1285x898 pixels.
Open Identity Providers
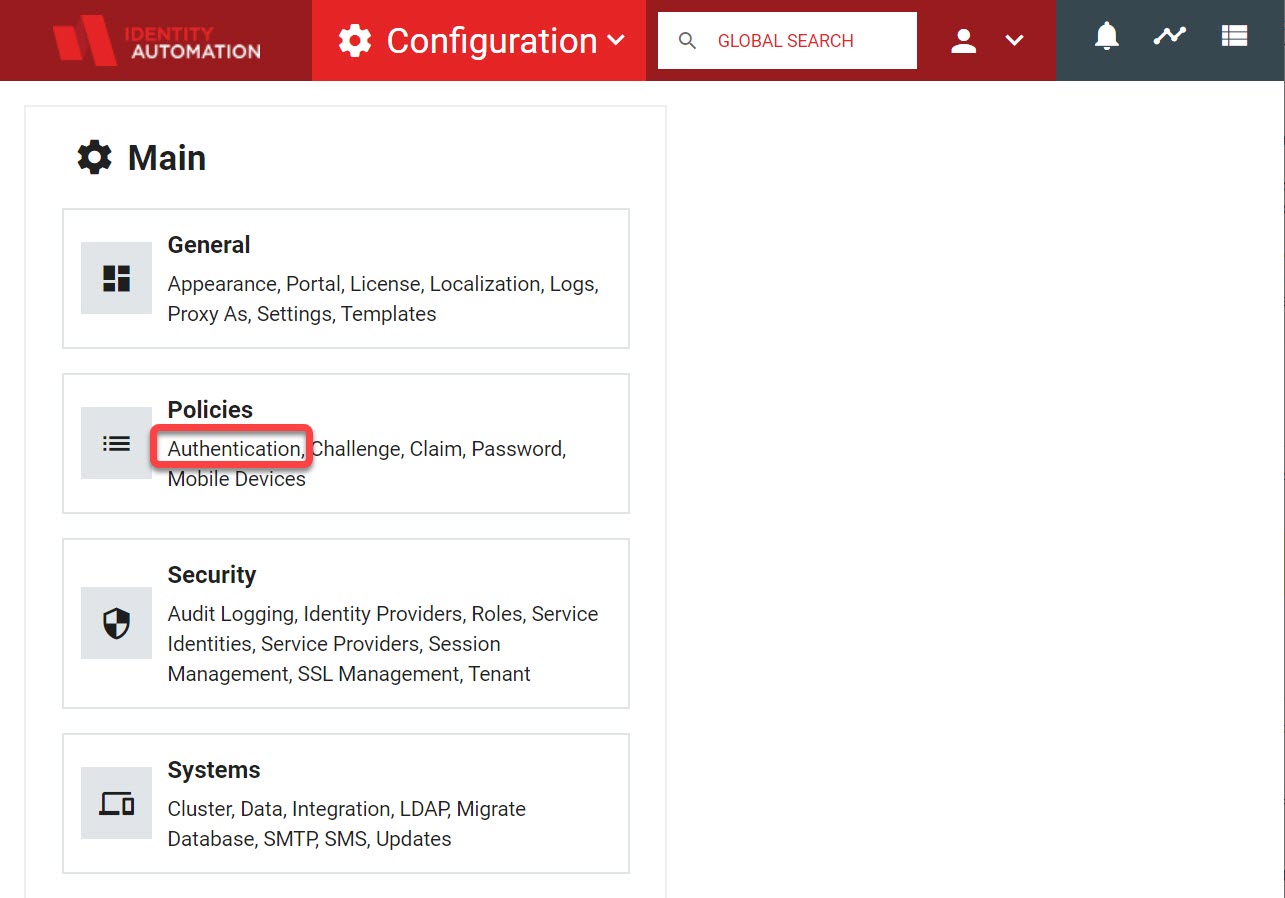click(383, 614)
